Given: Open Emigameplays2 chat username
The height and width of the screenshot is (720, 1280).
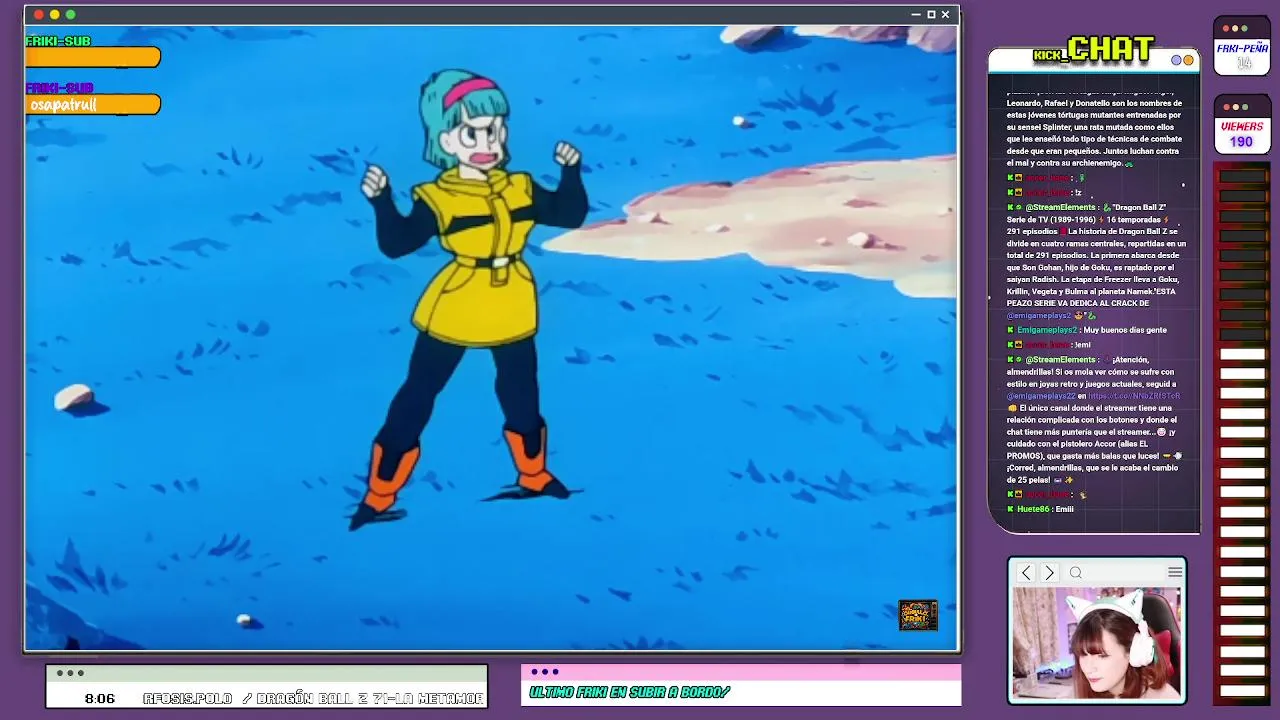Looking at the screenshot, I should coord(1047,330).
